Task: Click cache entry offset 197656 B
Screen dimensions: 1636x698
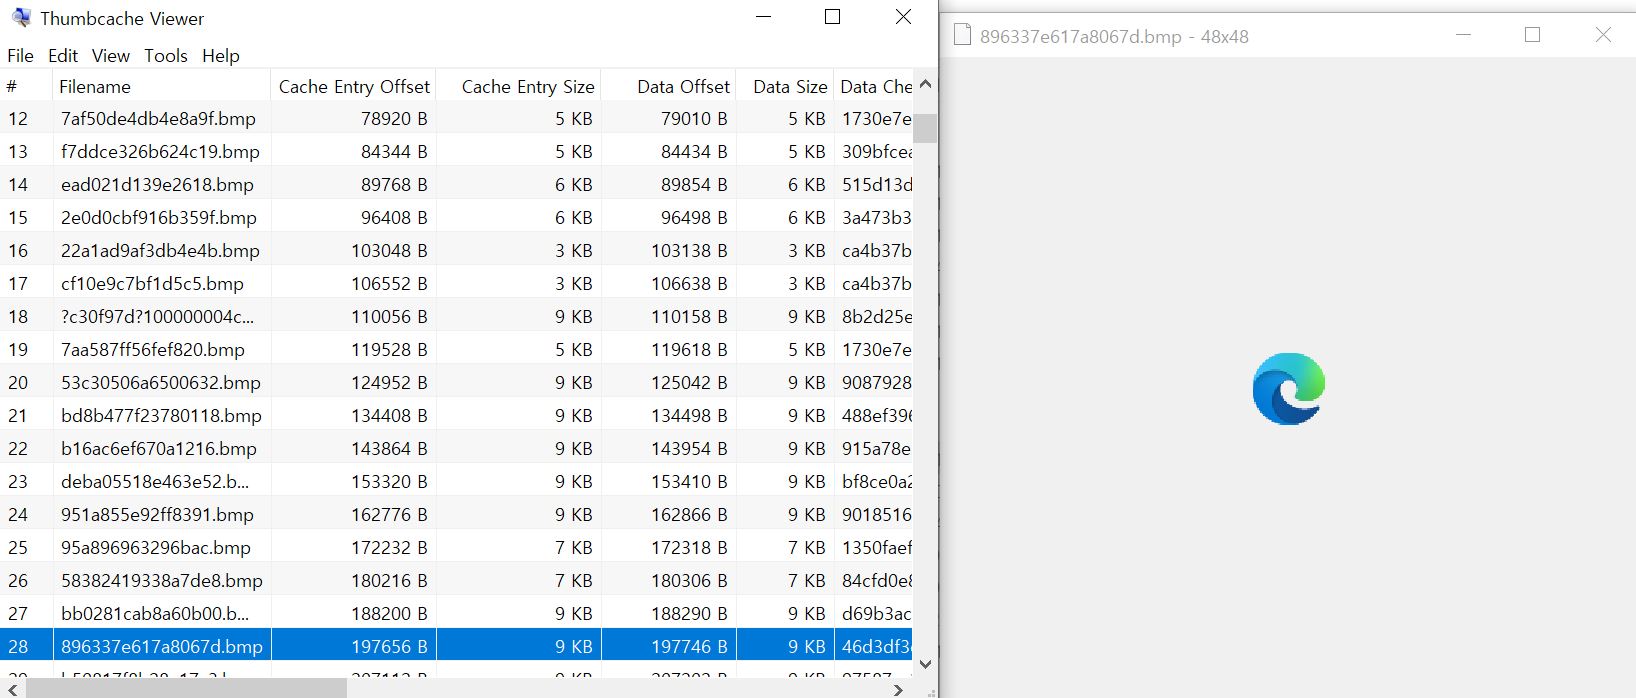Action: [x=389, y=646]
